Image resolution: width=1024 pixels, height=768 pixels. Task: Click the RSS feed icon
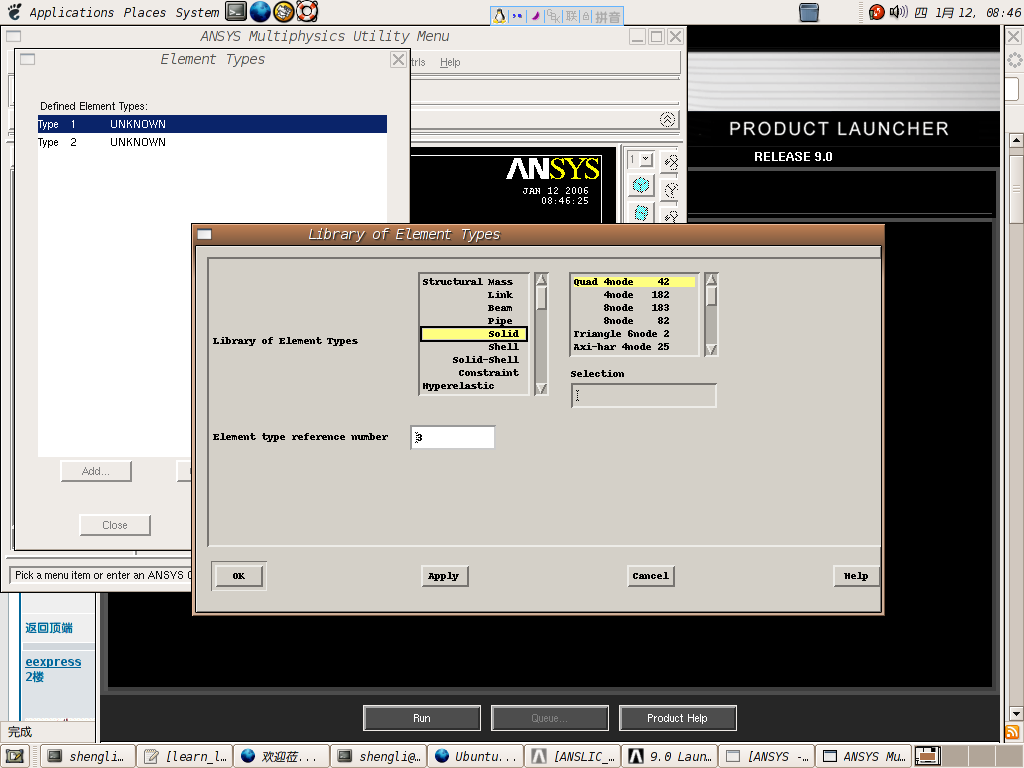coord(1012,732)
